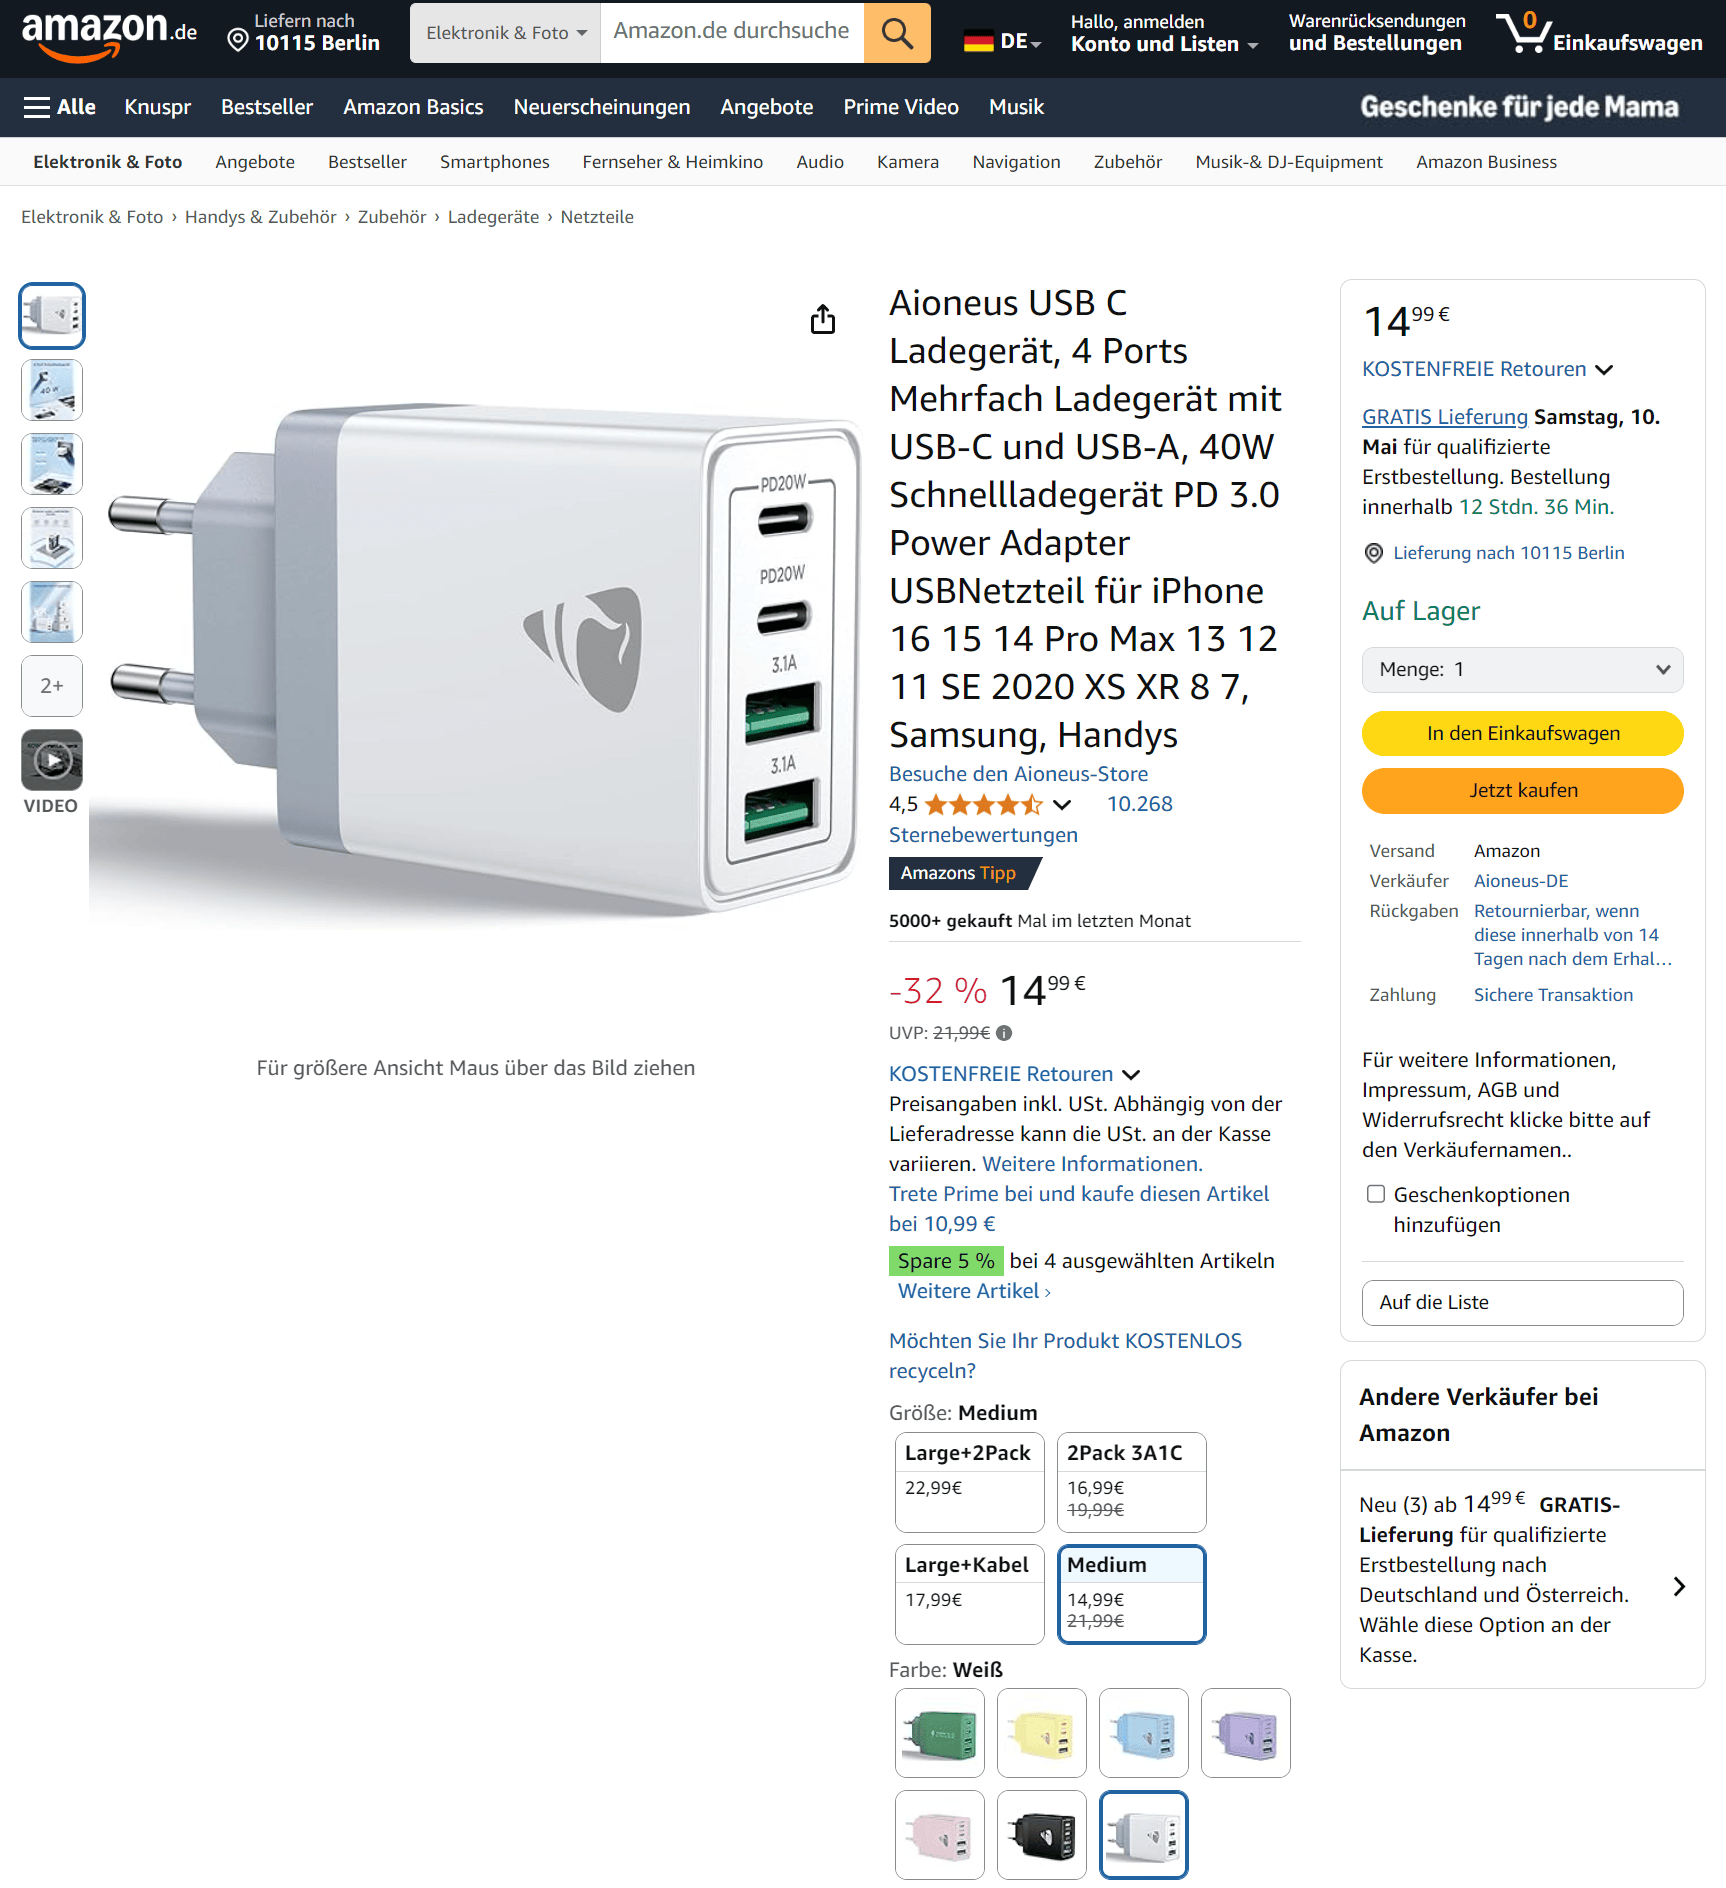Play the product VIDEO thumbnail

click(52, 761)
